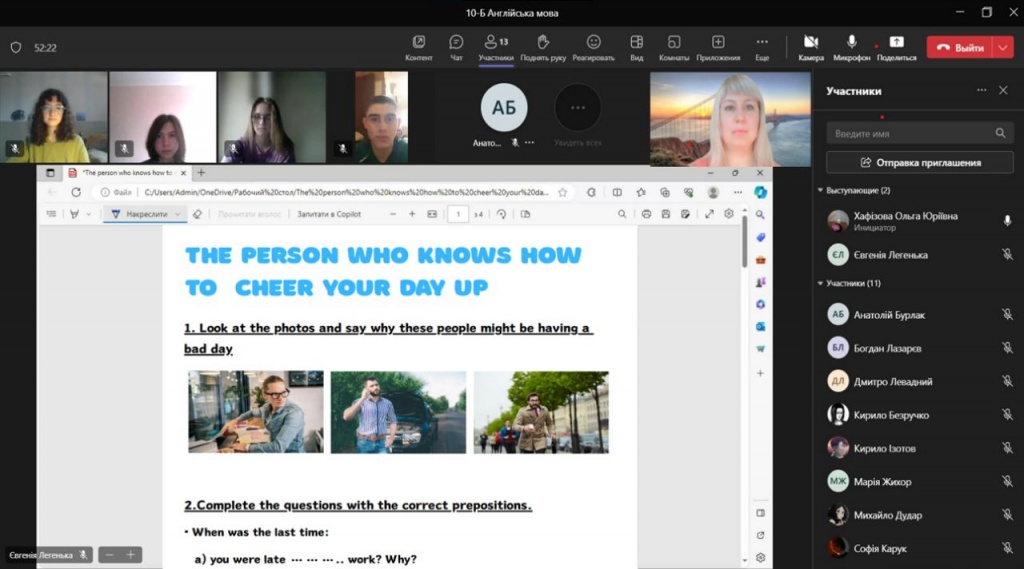
Task: Change meeting layout via Вид icon
Action: point(636,42)
